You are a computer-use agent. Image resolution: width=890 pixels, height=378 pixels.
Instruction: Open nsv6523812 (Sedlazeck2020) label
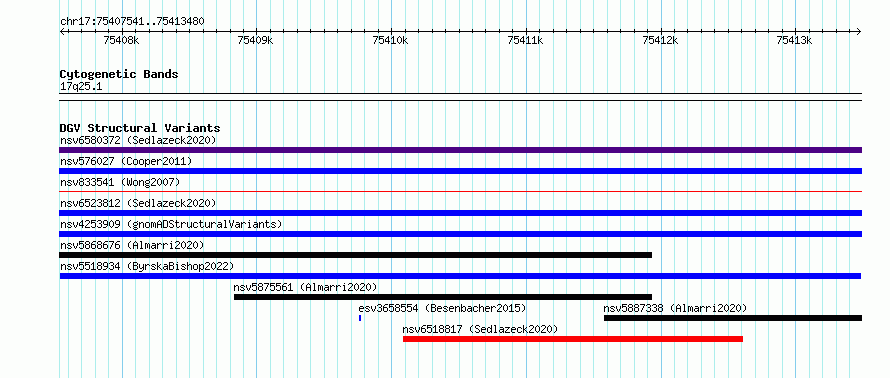[138, 203]
